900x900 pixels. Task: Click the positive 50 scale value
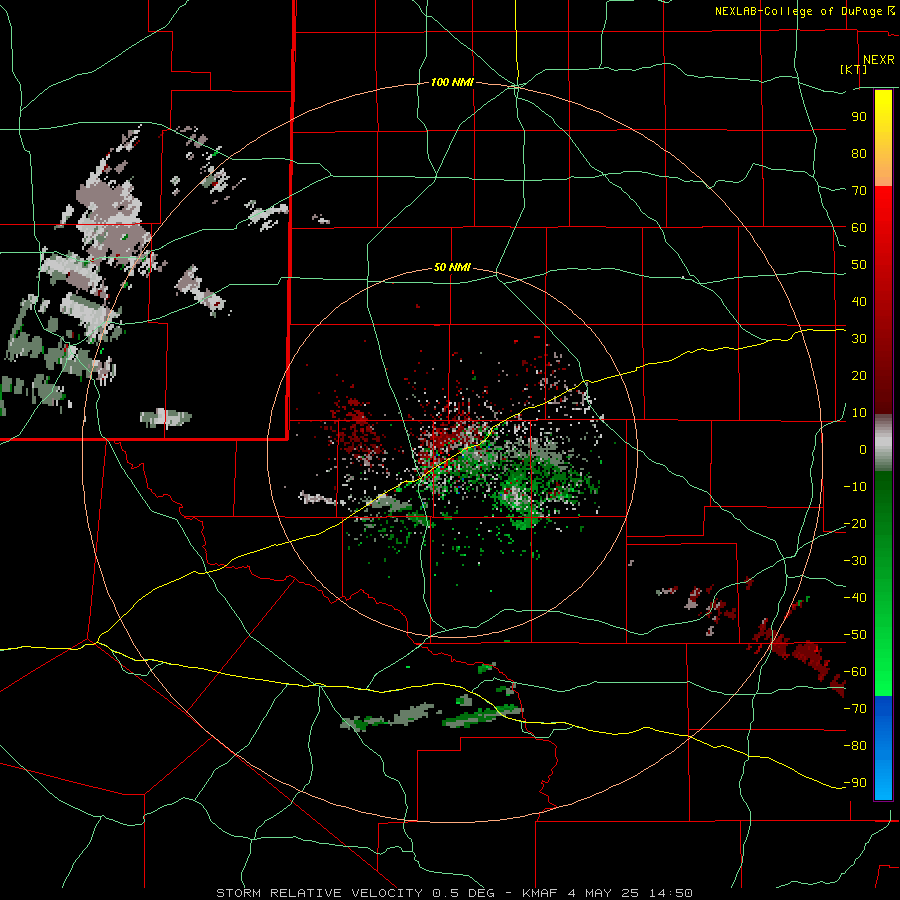[859, 265]
